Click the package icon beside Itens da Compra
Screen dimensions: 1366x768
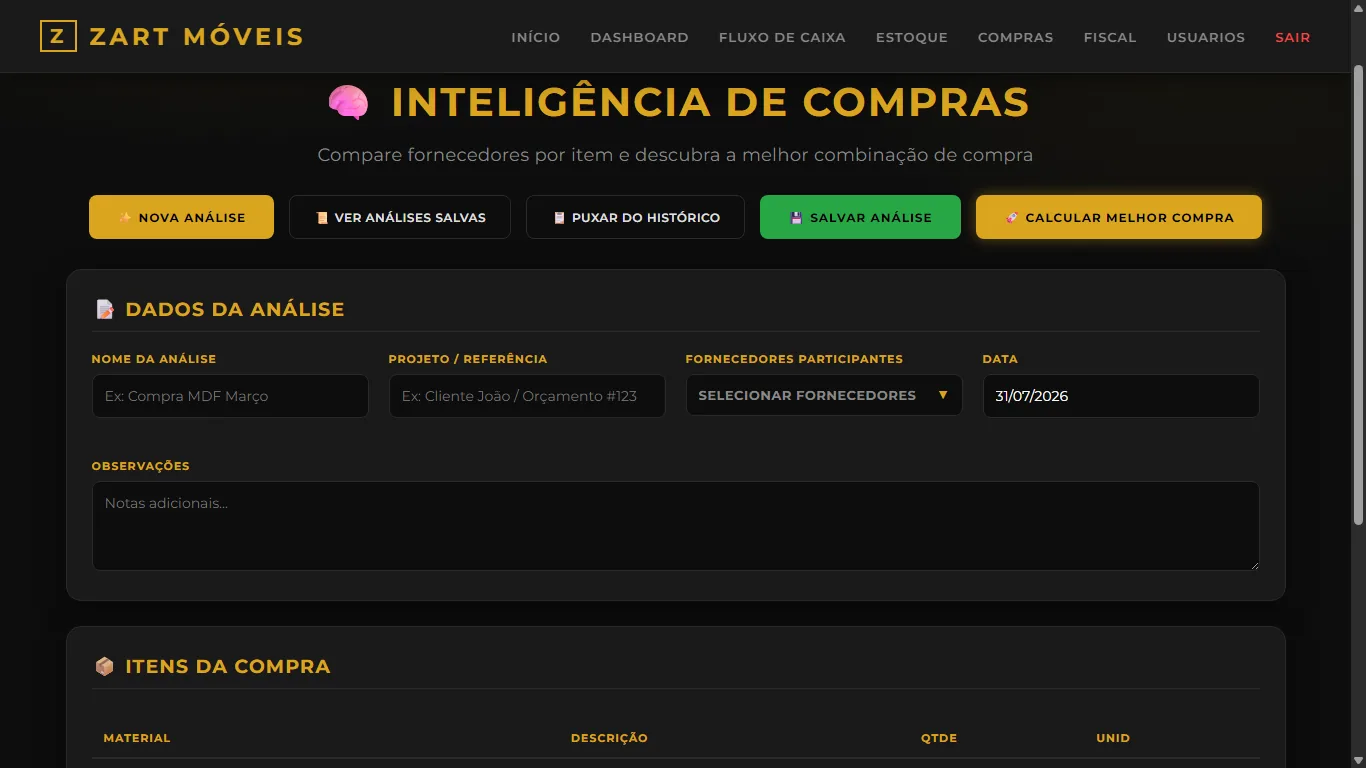(105, 667)
